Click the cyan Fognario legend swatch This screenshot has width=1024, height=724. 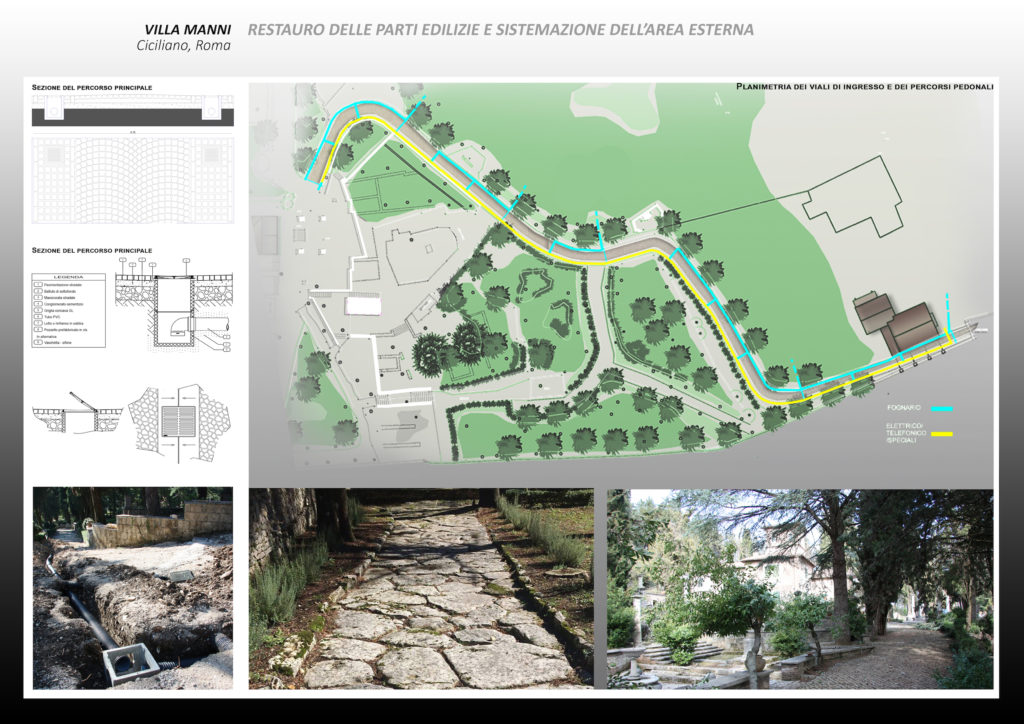pos(941,408)
